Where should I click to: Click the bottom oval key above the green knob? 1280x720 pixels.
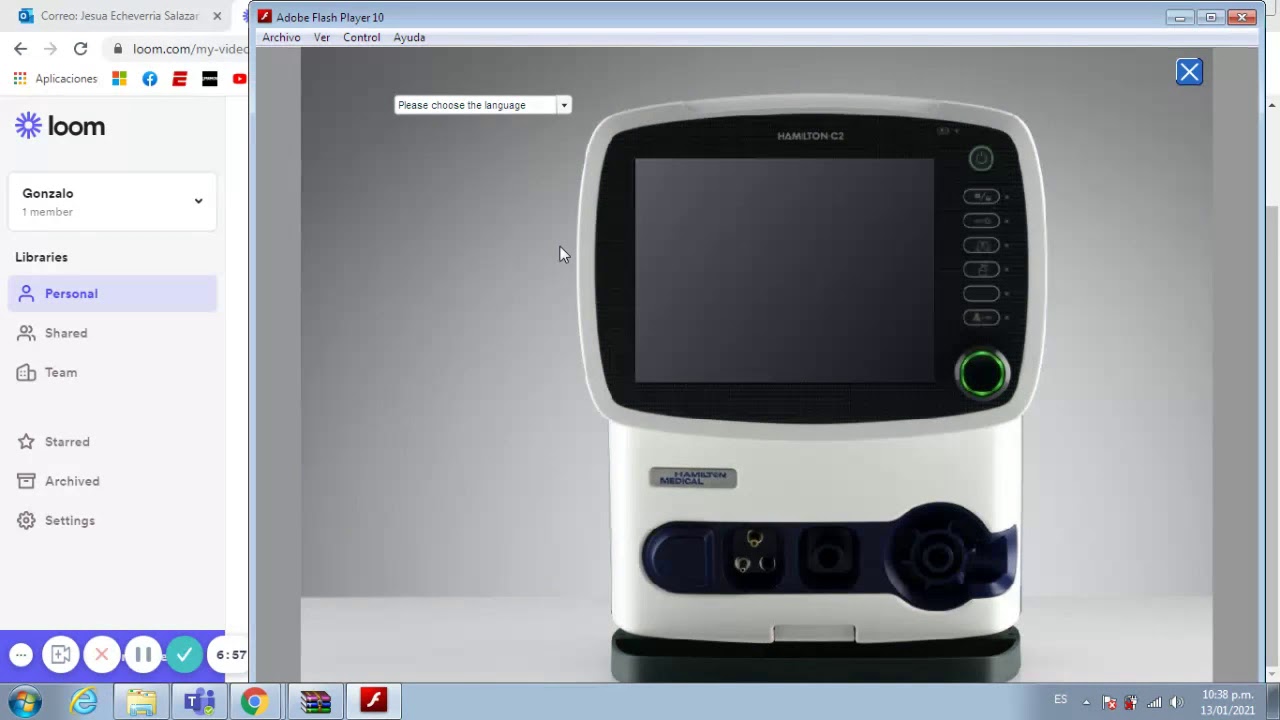point(981,317)
